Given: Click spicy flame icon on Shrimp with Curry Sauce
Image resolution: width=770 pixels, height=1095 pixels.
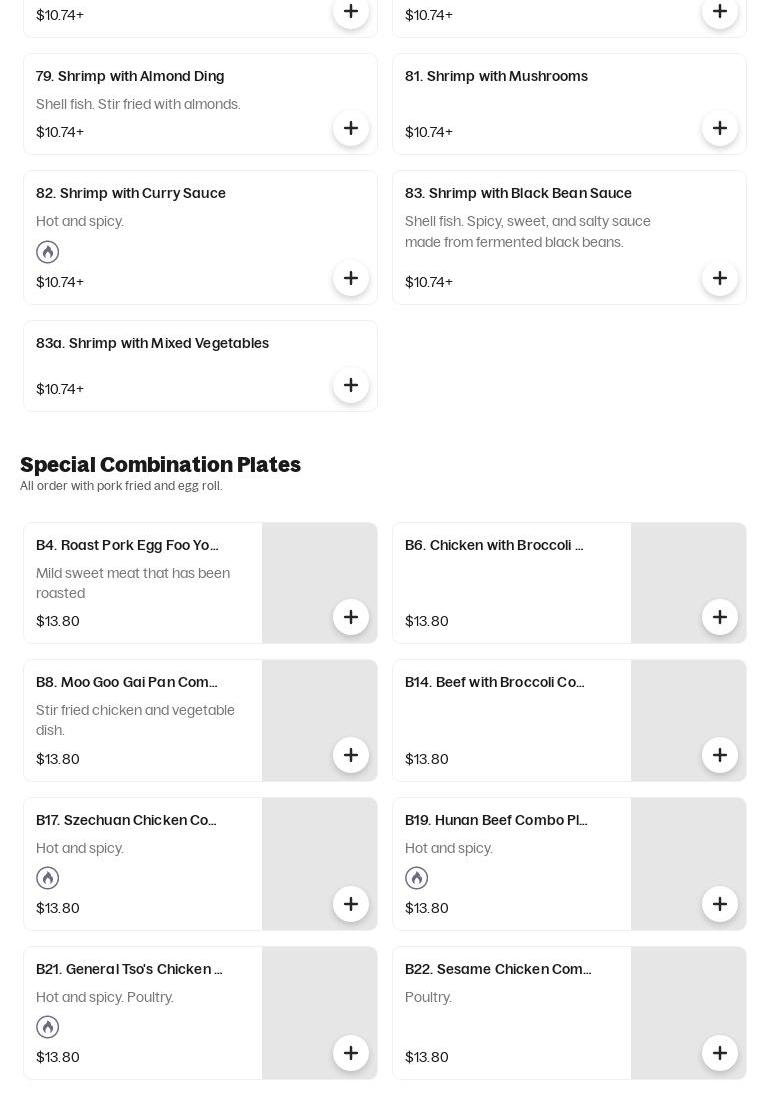Looking at the screenshot, I should [x=48, y=252].
